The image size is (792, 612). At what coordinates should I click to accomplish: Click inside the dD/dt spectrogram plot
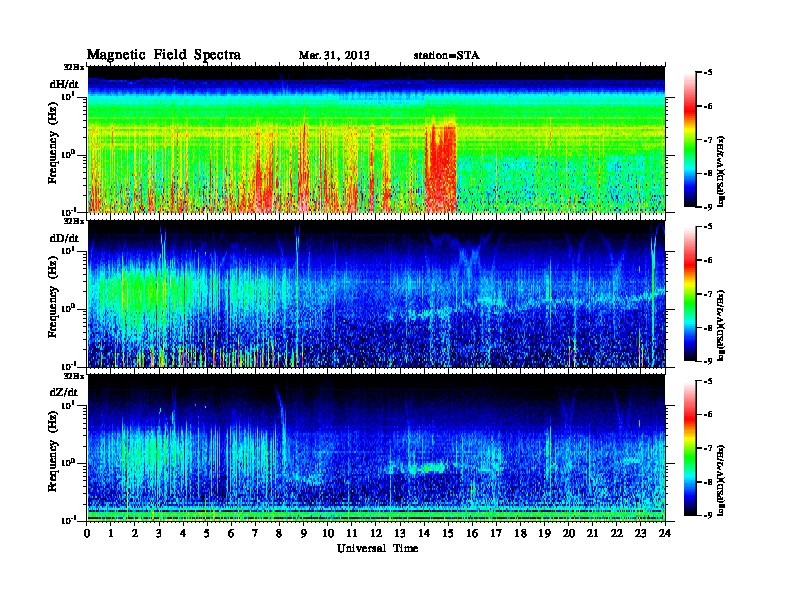376,294
